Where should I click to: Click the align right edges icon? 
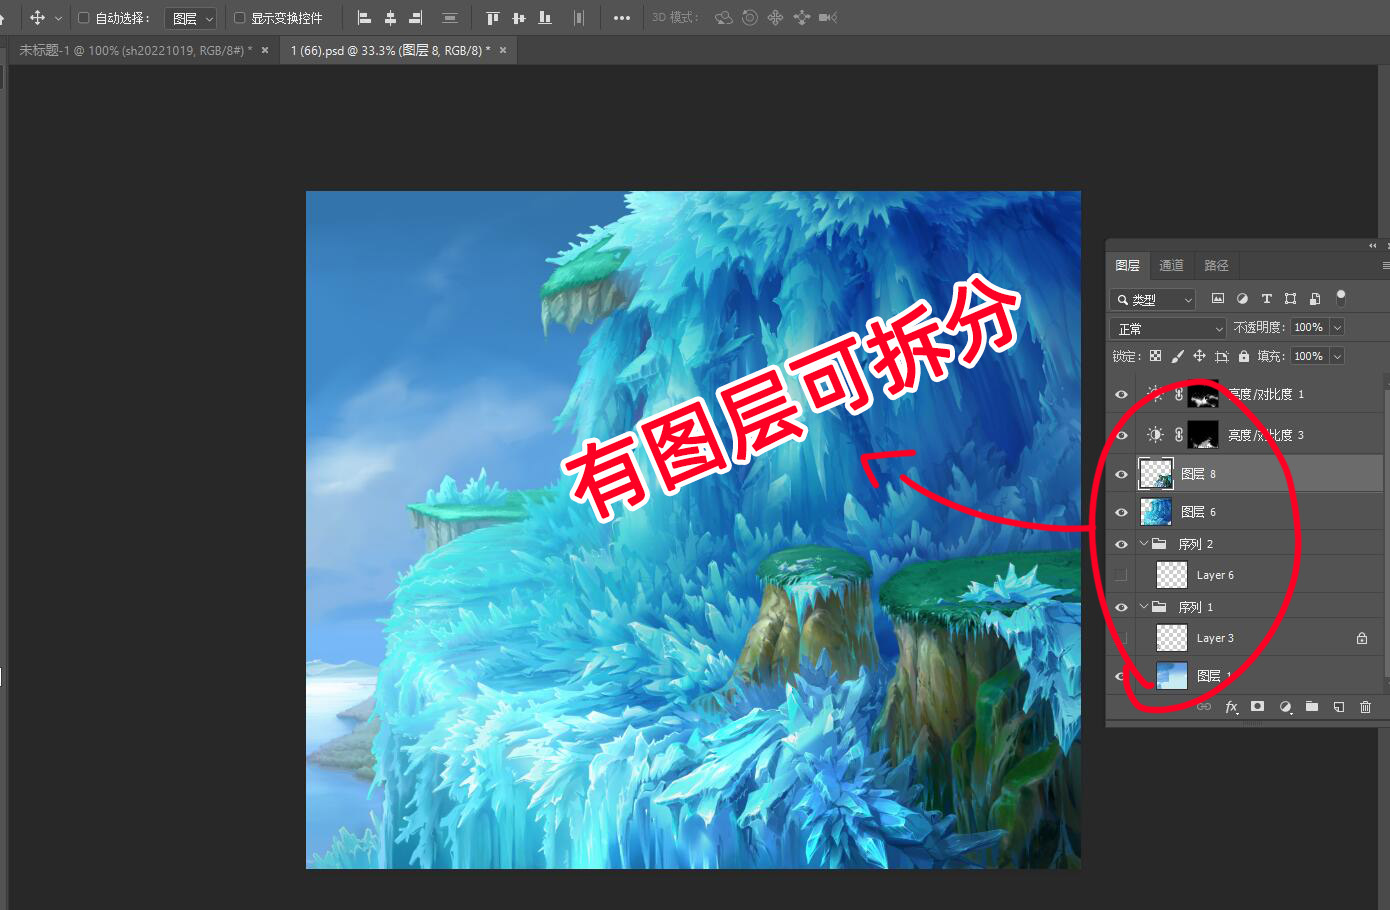416,18
